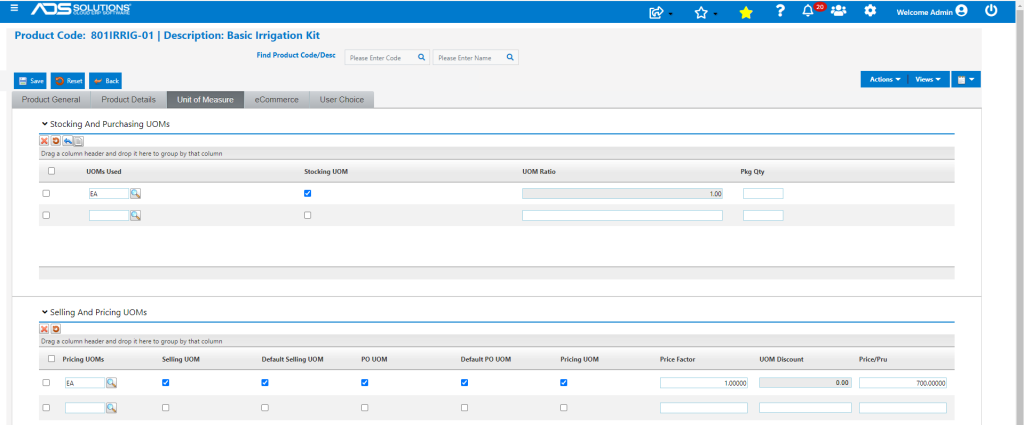Uncheck Default PO UOM for EA
The image size is (1024, 425).
point(464,383)
